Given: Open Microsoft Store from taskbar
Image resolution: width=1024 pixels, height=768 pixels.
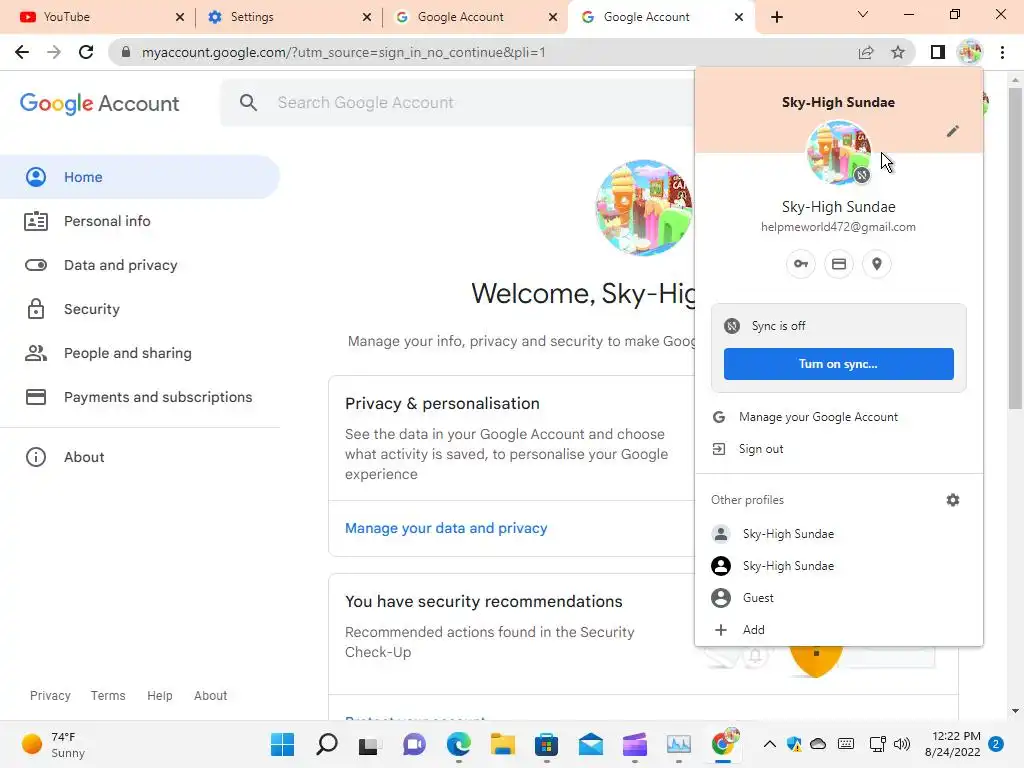Looking at the screenshot, I should coord(546,744).
